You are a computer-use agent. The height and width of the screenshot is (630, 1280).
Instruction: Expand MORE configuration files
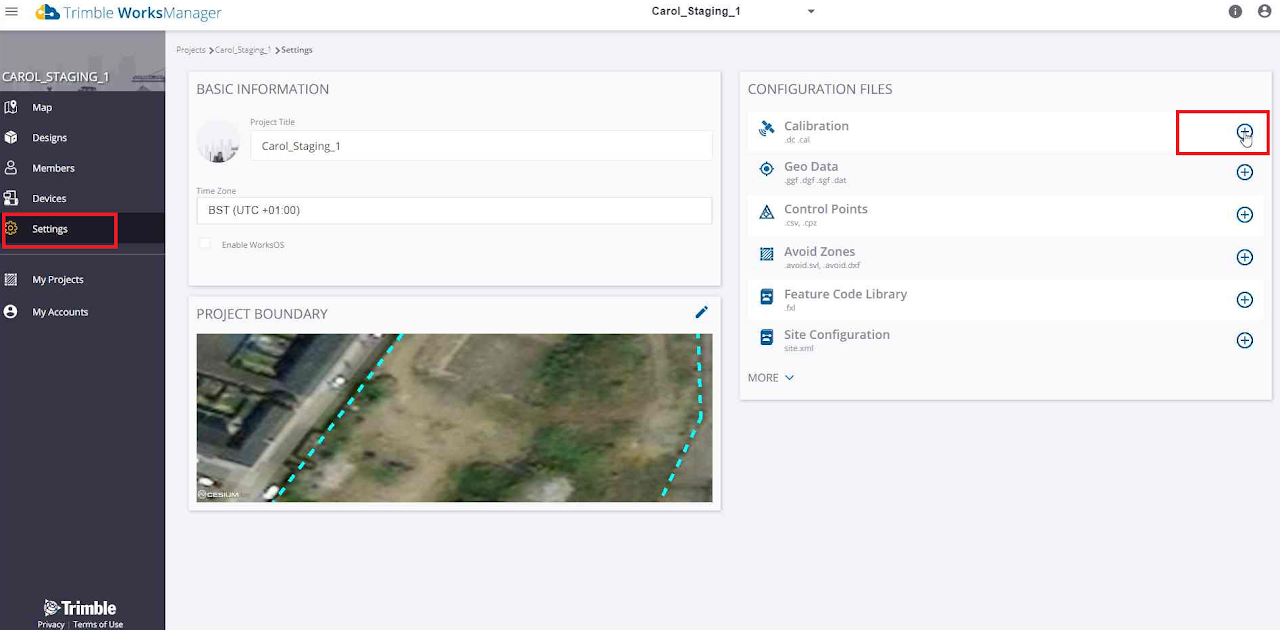coord(771,378)
